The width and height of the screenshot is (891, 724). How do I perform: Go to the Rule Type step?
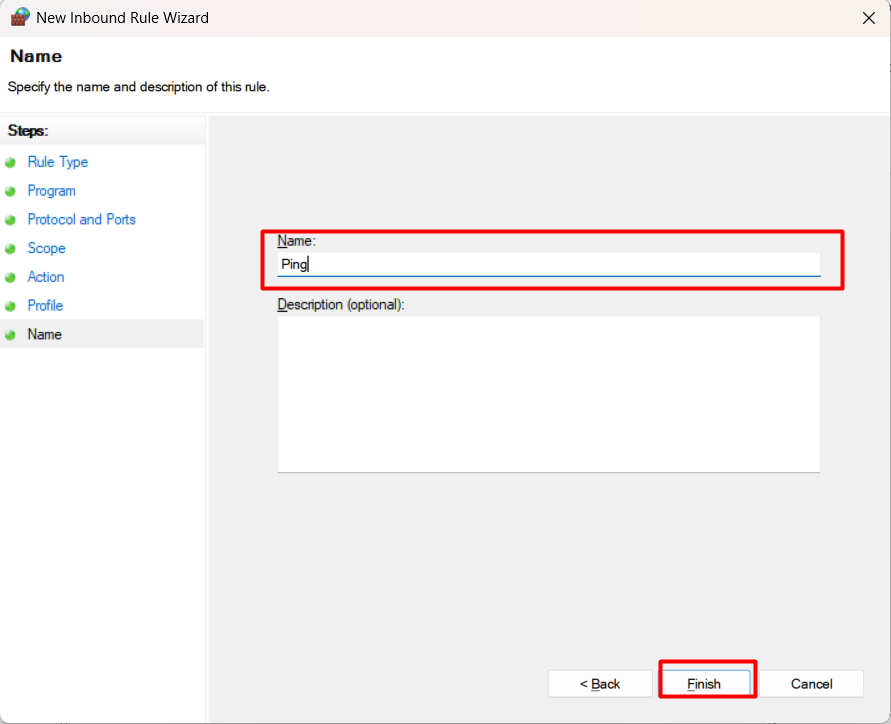point(58,162)
